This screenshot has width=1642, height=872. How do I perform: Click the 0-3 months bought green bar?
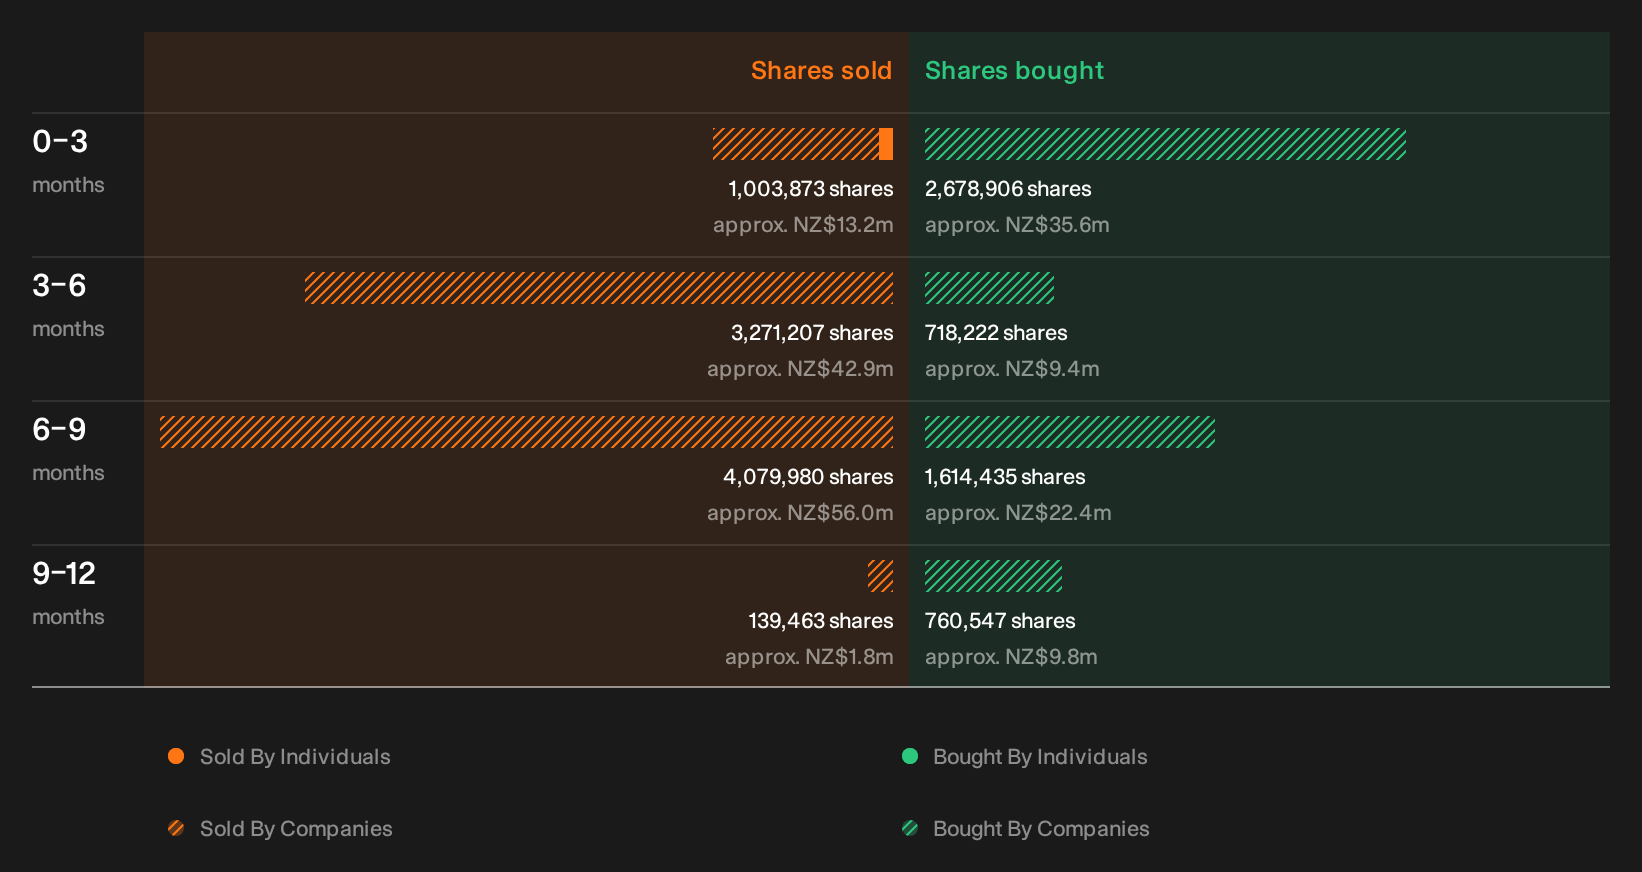point(1165,144)
